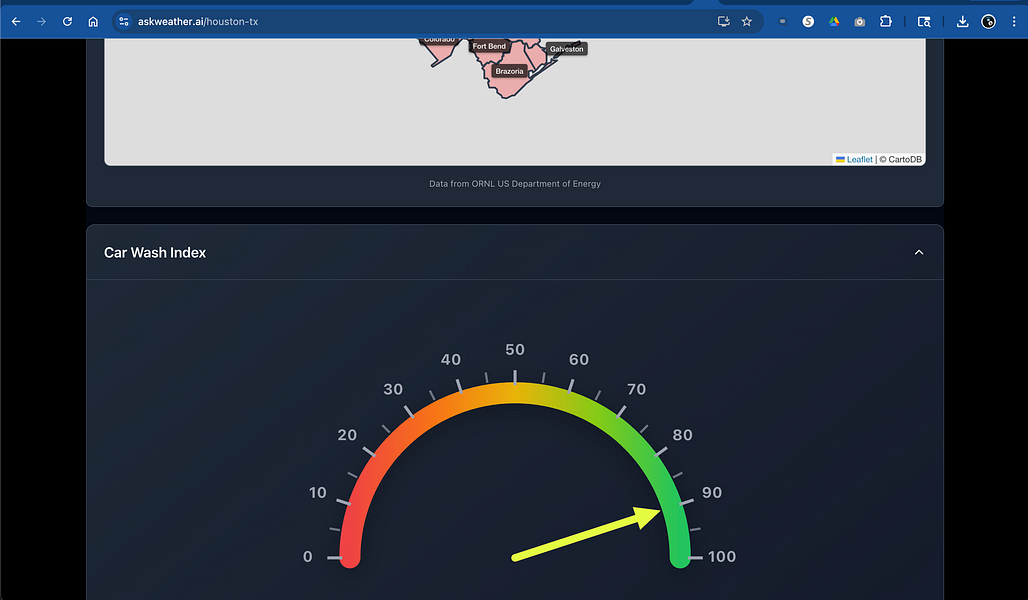Image resolution: width=1028 pixels, height=600 pixels.
Task: Click the 70 label on gauge
Action: click(637, 389)
